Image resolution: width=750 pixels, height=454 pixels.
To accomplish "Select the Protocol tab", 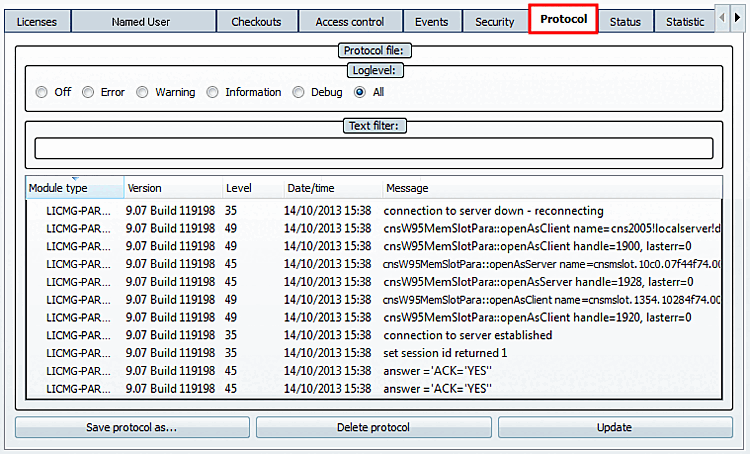I will pyautogui.click(x=563, y=19).
